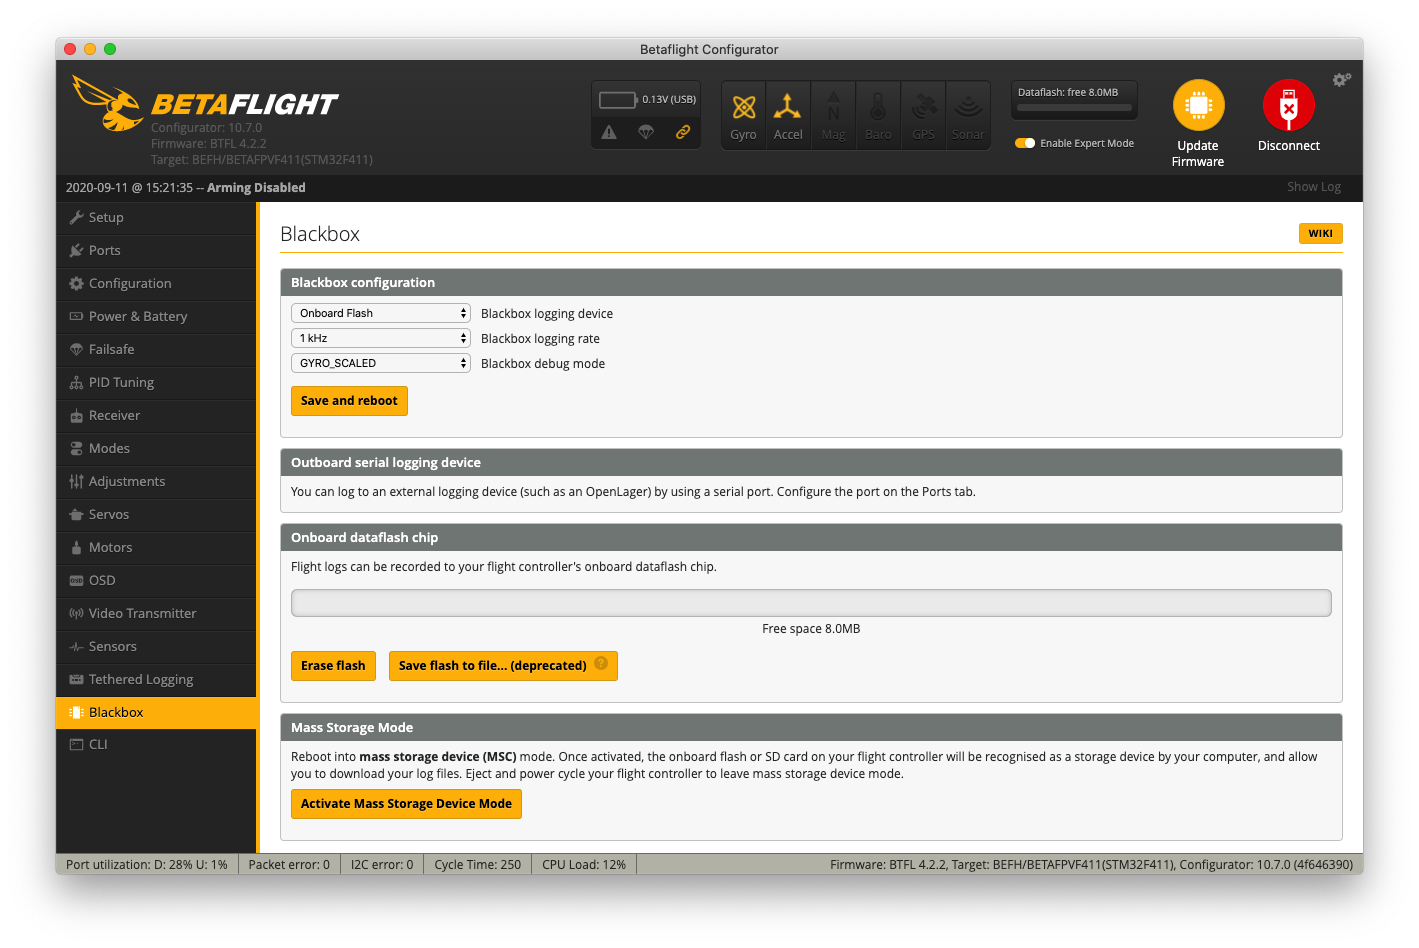Viewport: 1419px width, 948px height.
Task: Open the Blackbox logging device dropdown
Action: [381, 313]
